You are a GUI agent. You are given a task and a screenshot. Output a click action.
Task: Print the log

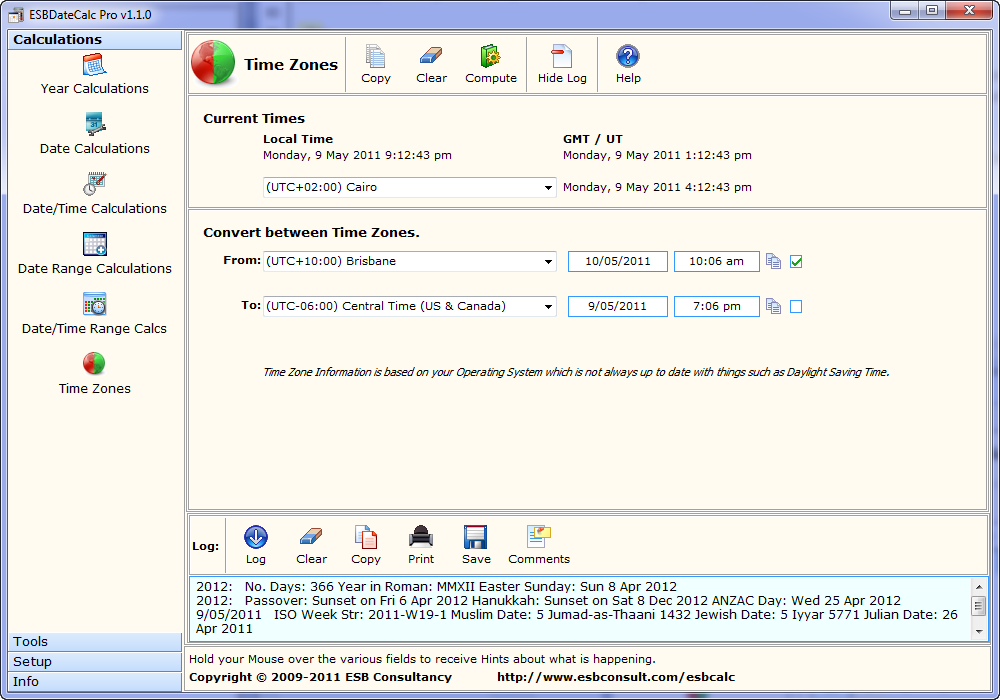pyautogui.click(x=421, y=545)
